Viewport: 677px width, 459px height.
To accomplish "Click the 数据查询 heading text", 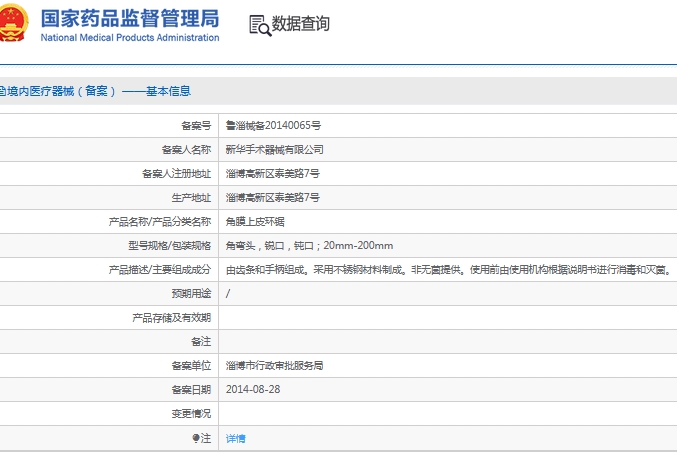I will (301, 24).
